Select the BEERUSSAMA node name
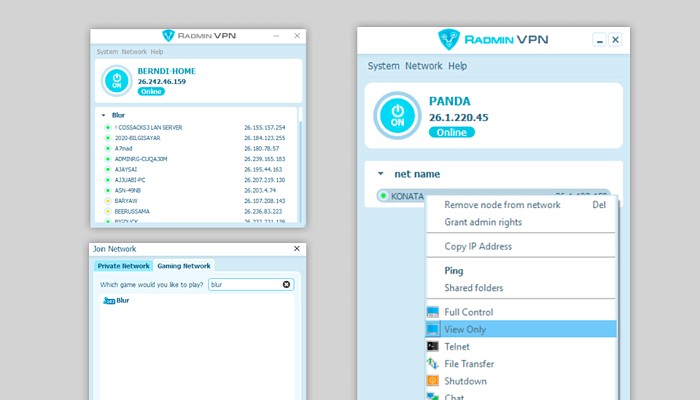The height and width of the screenshot is (400, 700). (x=132, y=211)
